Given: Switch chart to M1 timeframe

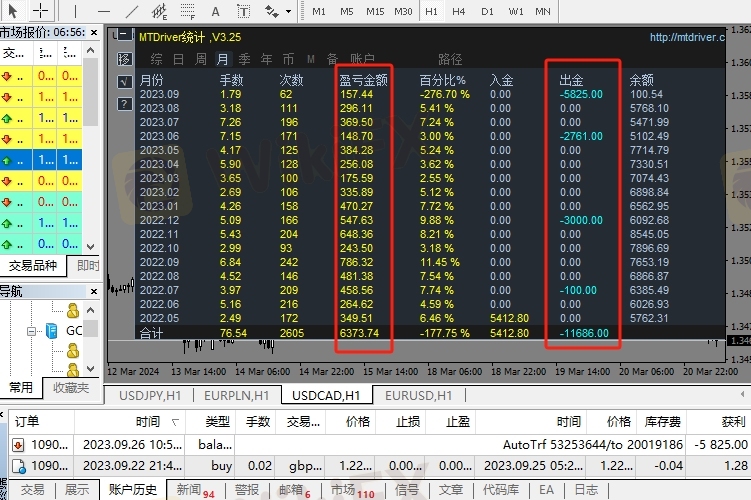Looking at the screenshot, I should coord(319,11).
